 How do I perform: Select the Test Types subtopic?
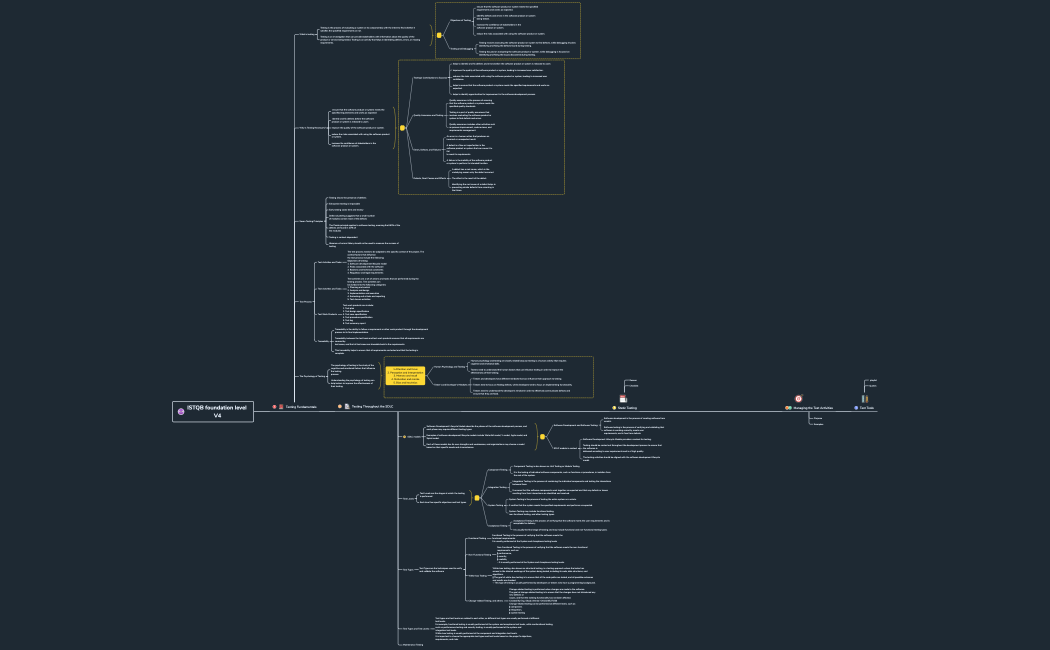click(x=409, y=568)
